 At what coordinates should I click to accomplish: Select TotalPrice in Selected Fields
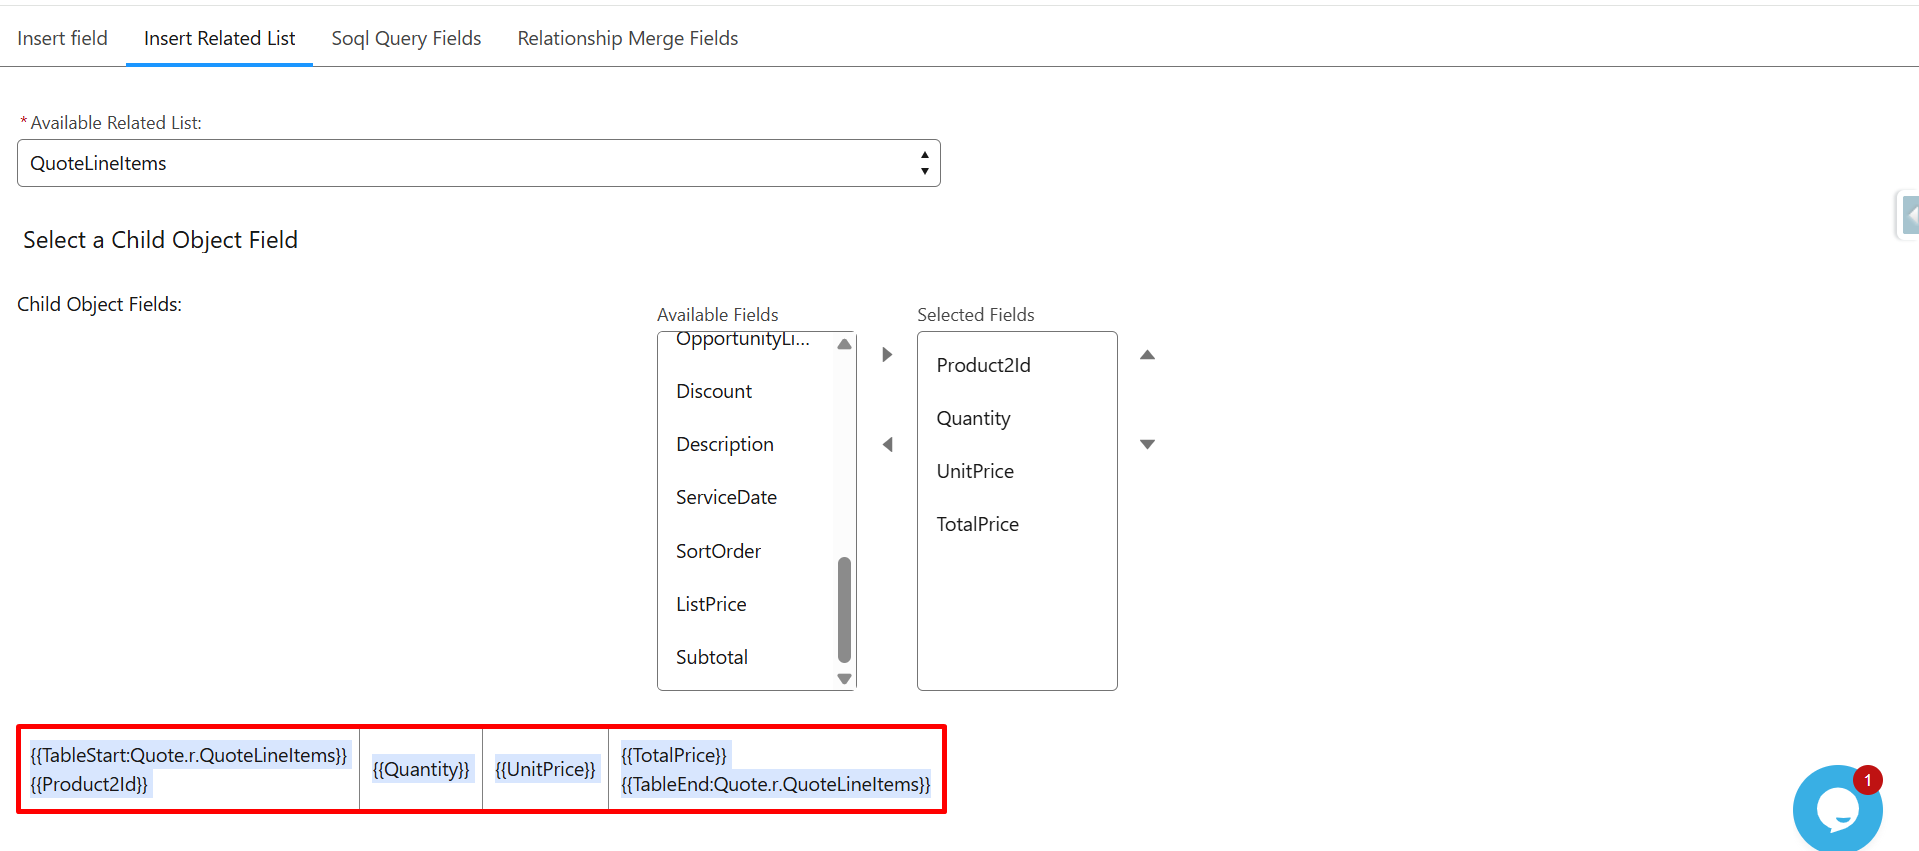[x=977, y=524]
